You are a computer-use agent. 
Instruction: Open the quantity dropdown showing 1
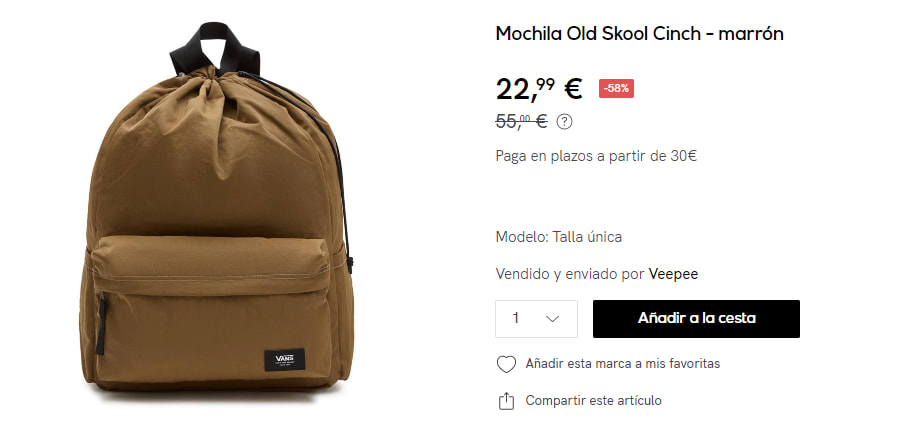click(536, 319)
